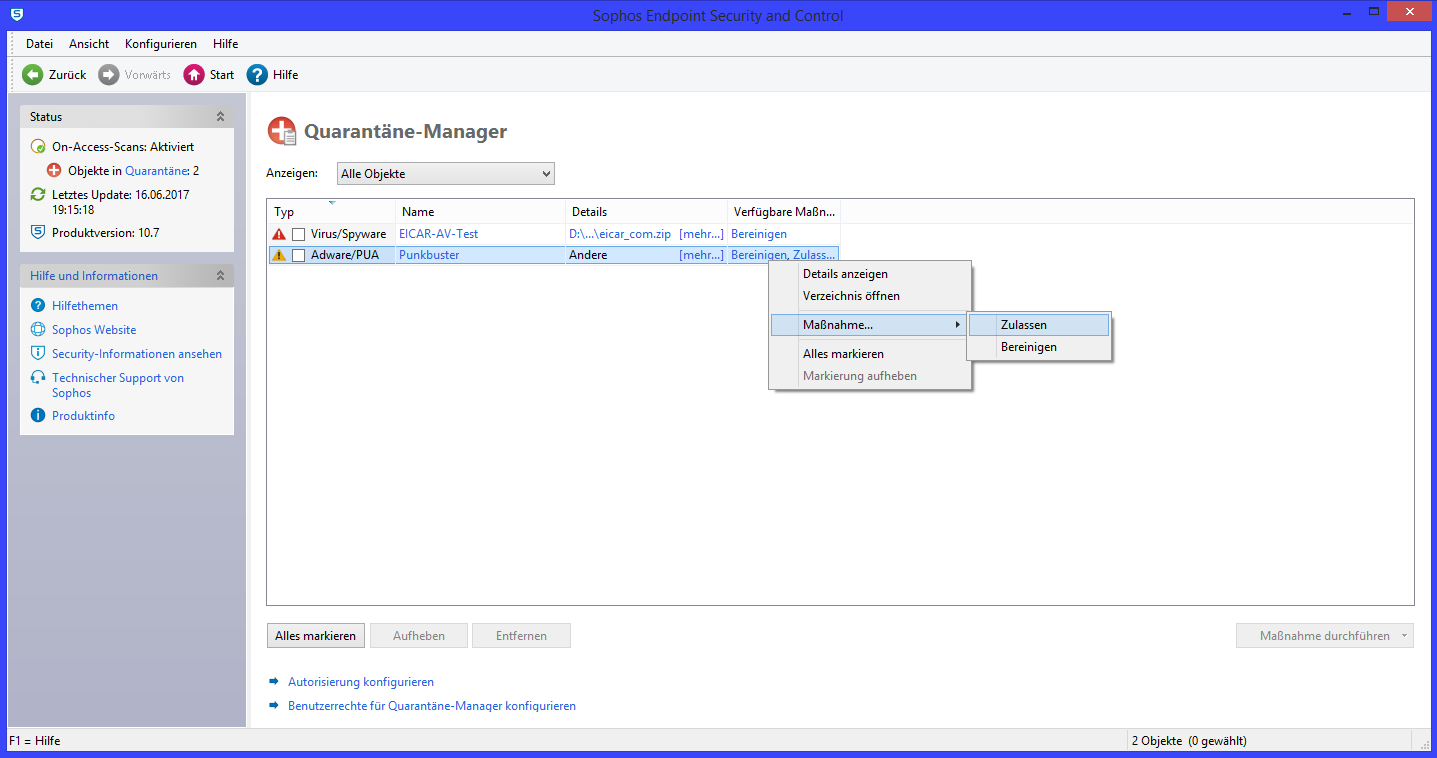Open the Hilfethemen link
This screenshot has height=758, width=1437.
tap(85, 306)
